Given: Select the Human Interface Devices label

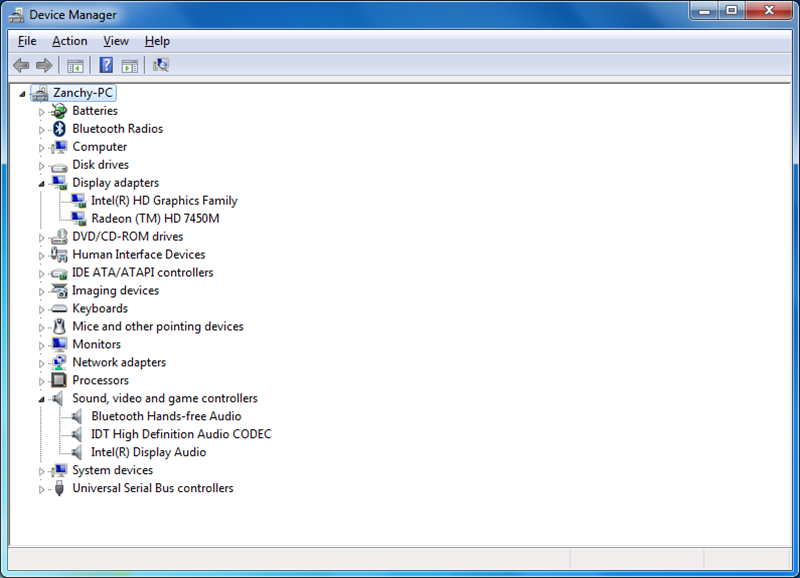Looking at the screenshot, I should pyautogui.click(x=139, y=255).
